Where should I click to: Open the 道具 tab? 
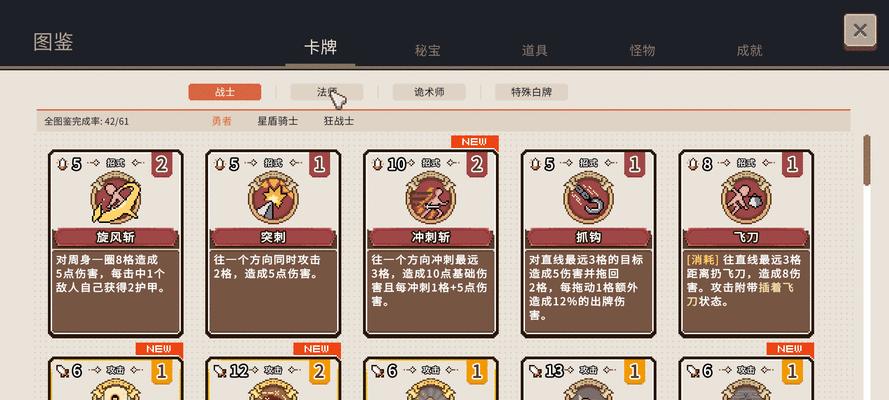[534, 50]
